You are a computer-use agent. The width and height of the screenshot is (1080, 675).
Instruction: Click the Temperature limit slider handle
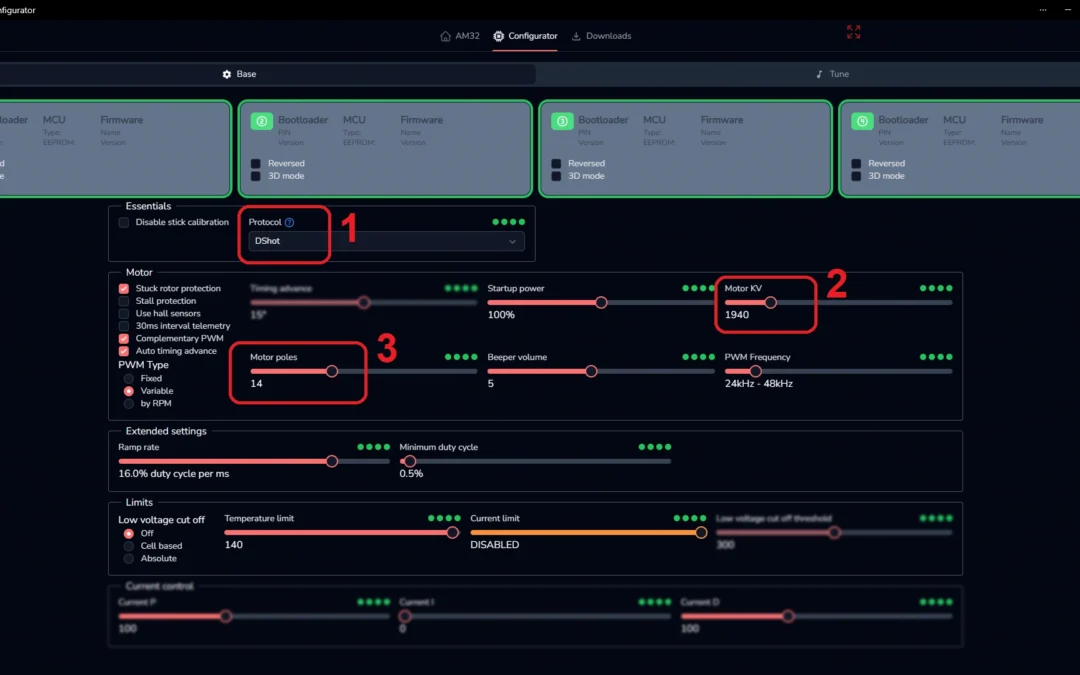point(453,532)
